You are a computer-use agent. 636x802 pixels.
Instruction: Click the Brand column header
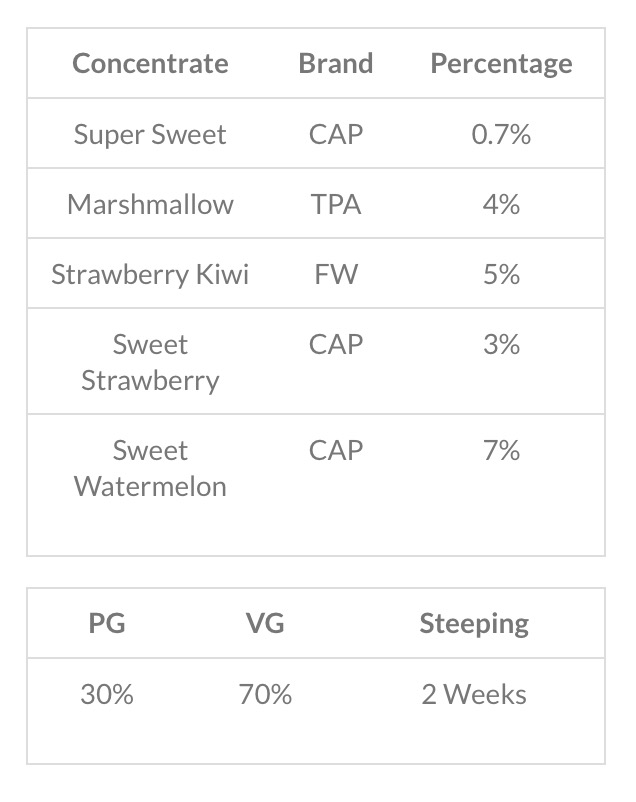pyautogui.click(x=335, y=64)
